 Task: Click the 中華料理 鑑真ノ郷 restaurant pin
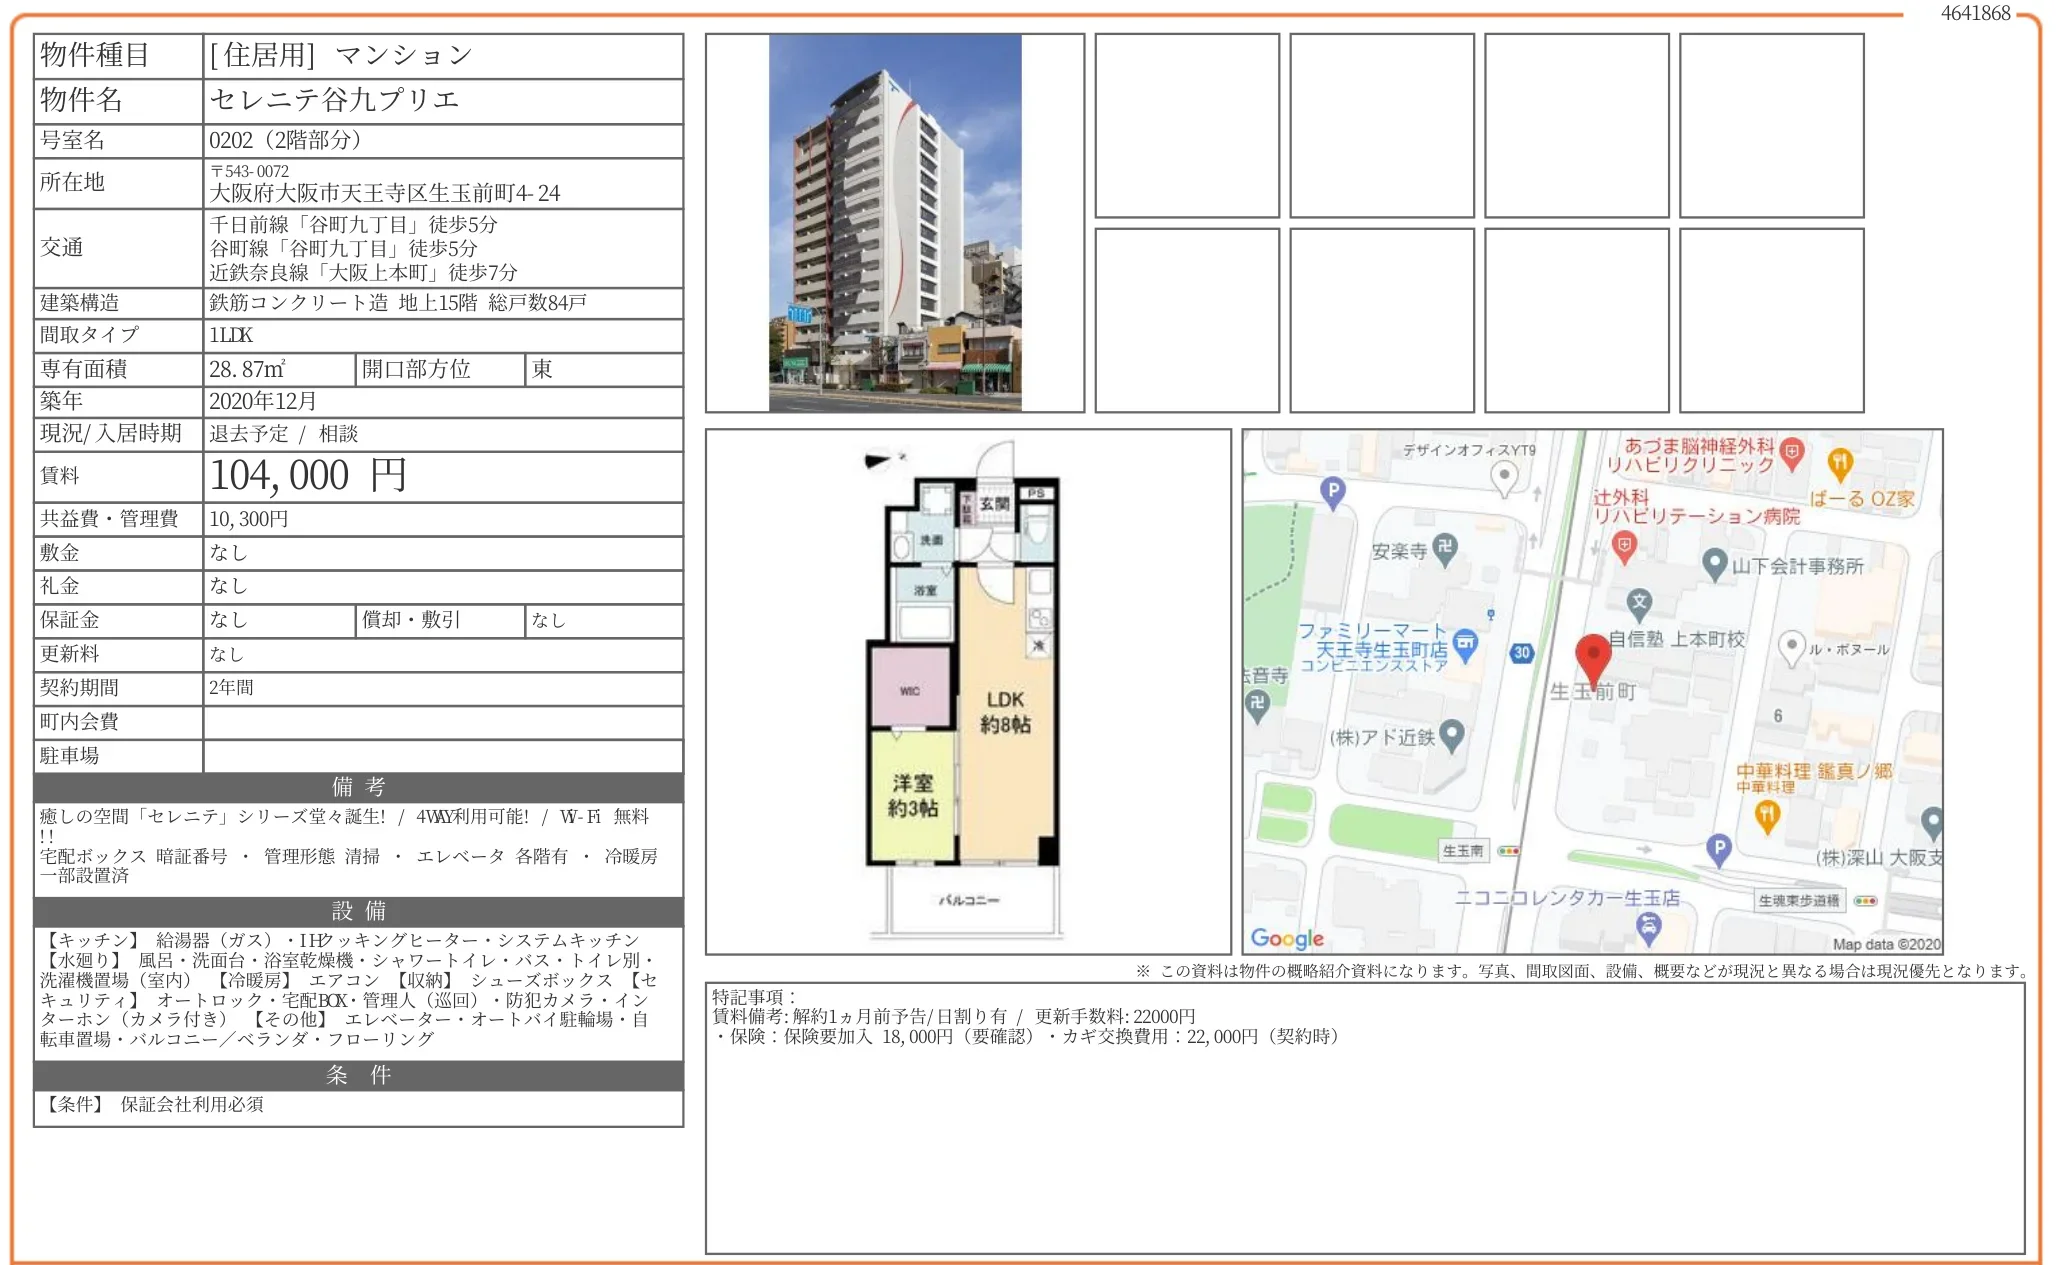click(1767, 815)
